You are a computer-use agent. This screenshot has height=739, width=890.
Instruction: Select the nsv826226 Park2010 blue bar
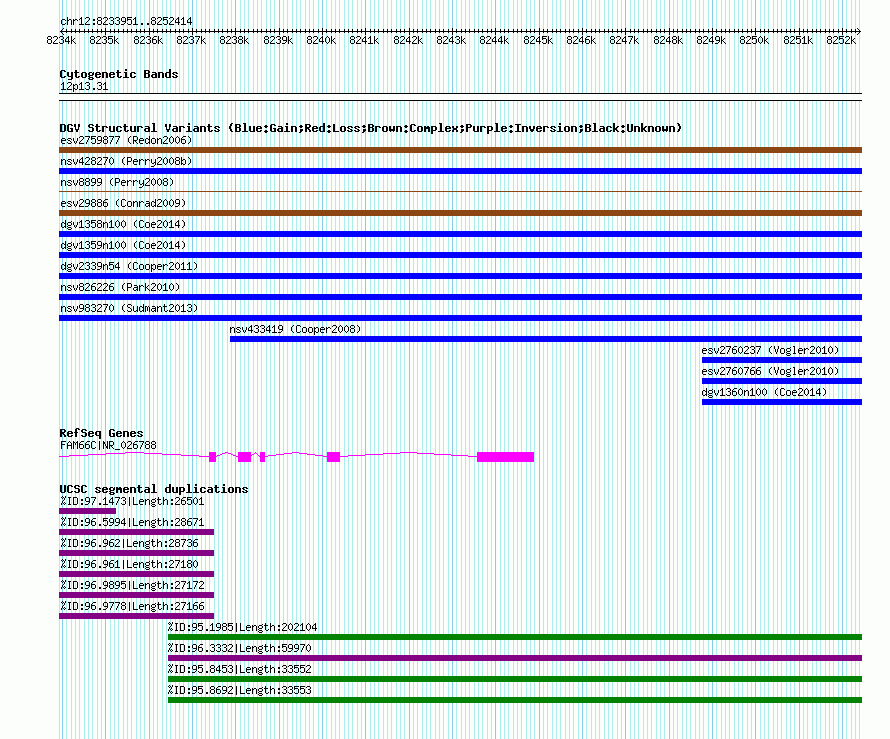click(x=460, y=297)
